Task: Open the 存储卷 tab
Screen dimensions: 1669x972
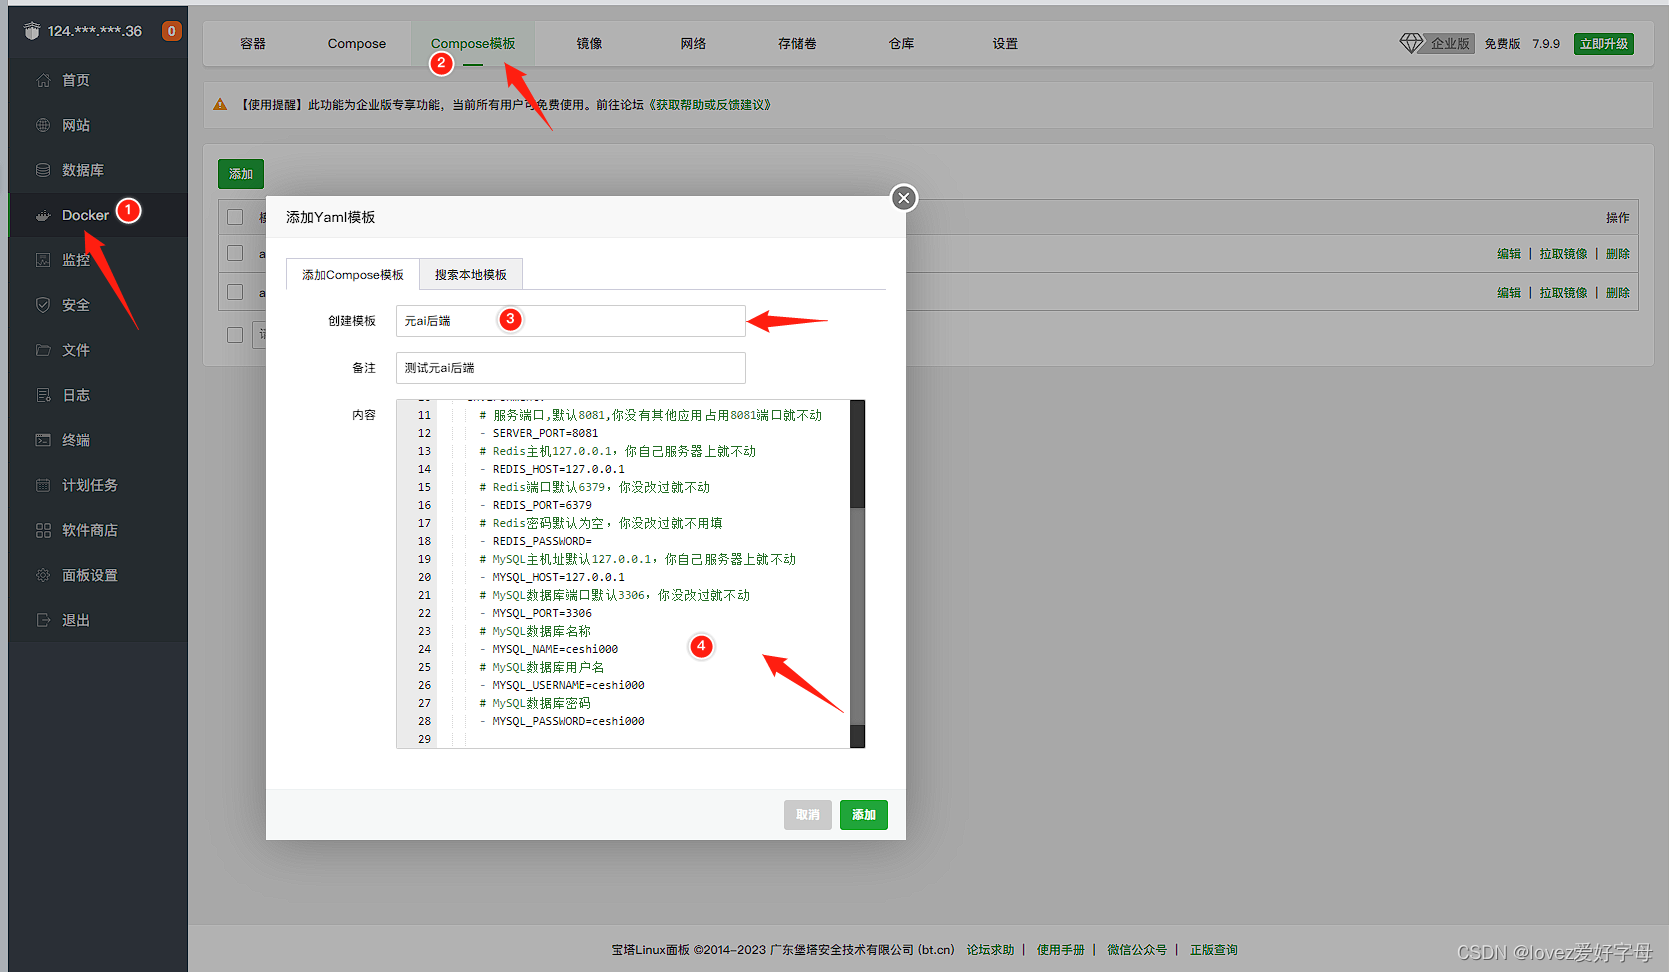Action: 797,43
